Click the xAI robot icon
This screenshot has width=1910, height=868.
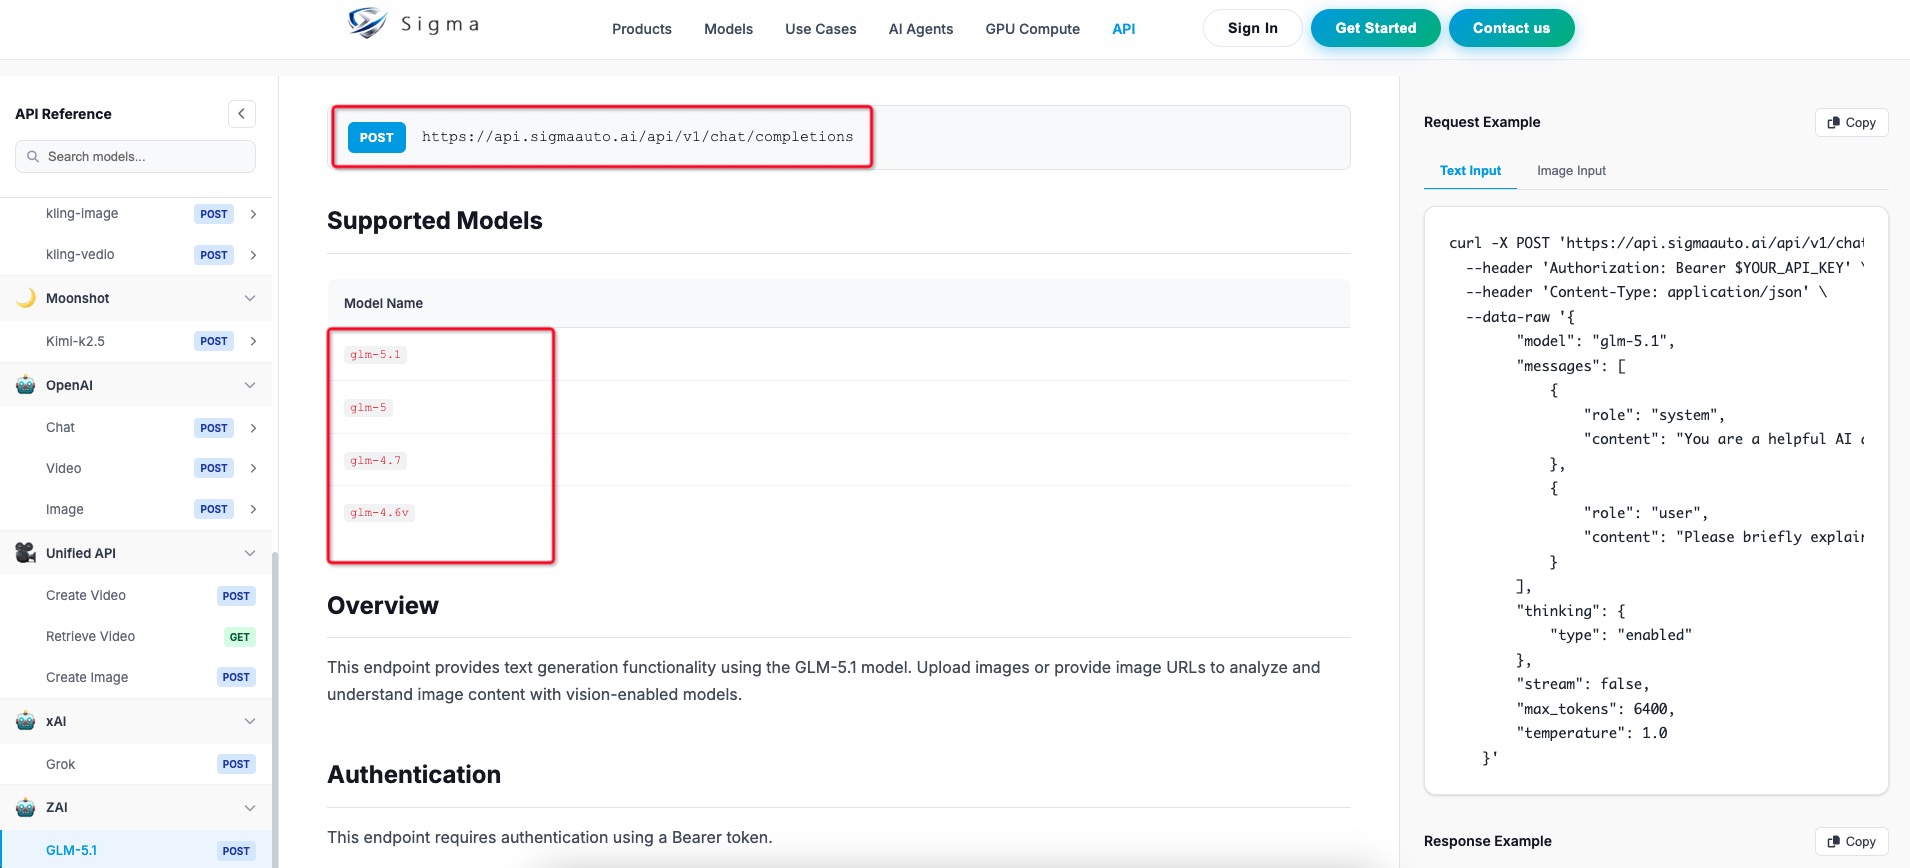pos(26,721)
